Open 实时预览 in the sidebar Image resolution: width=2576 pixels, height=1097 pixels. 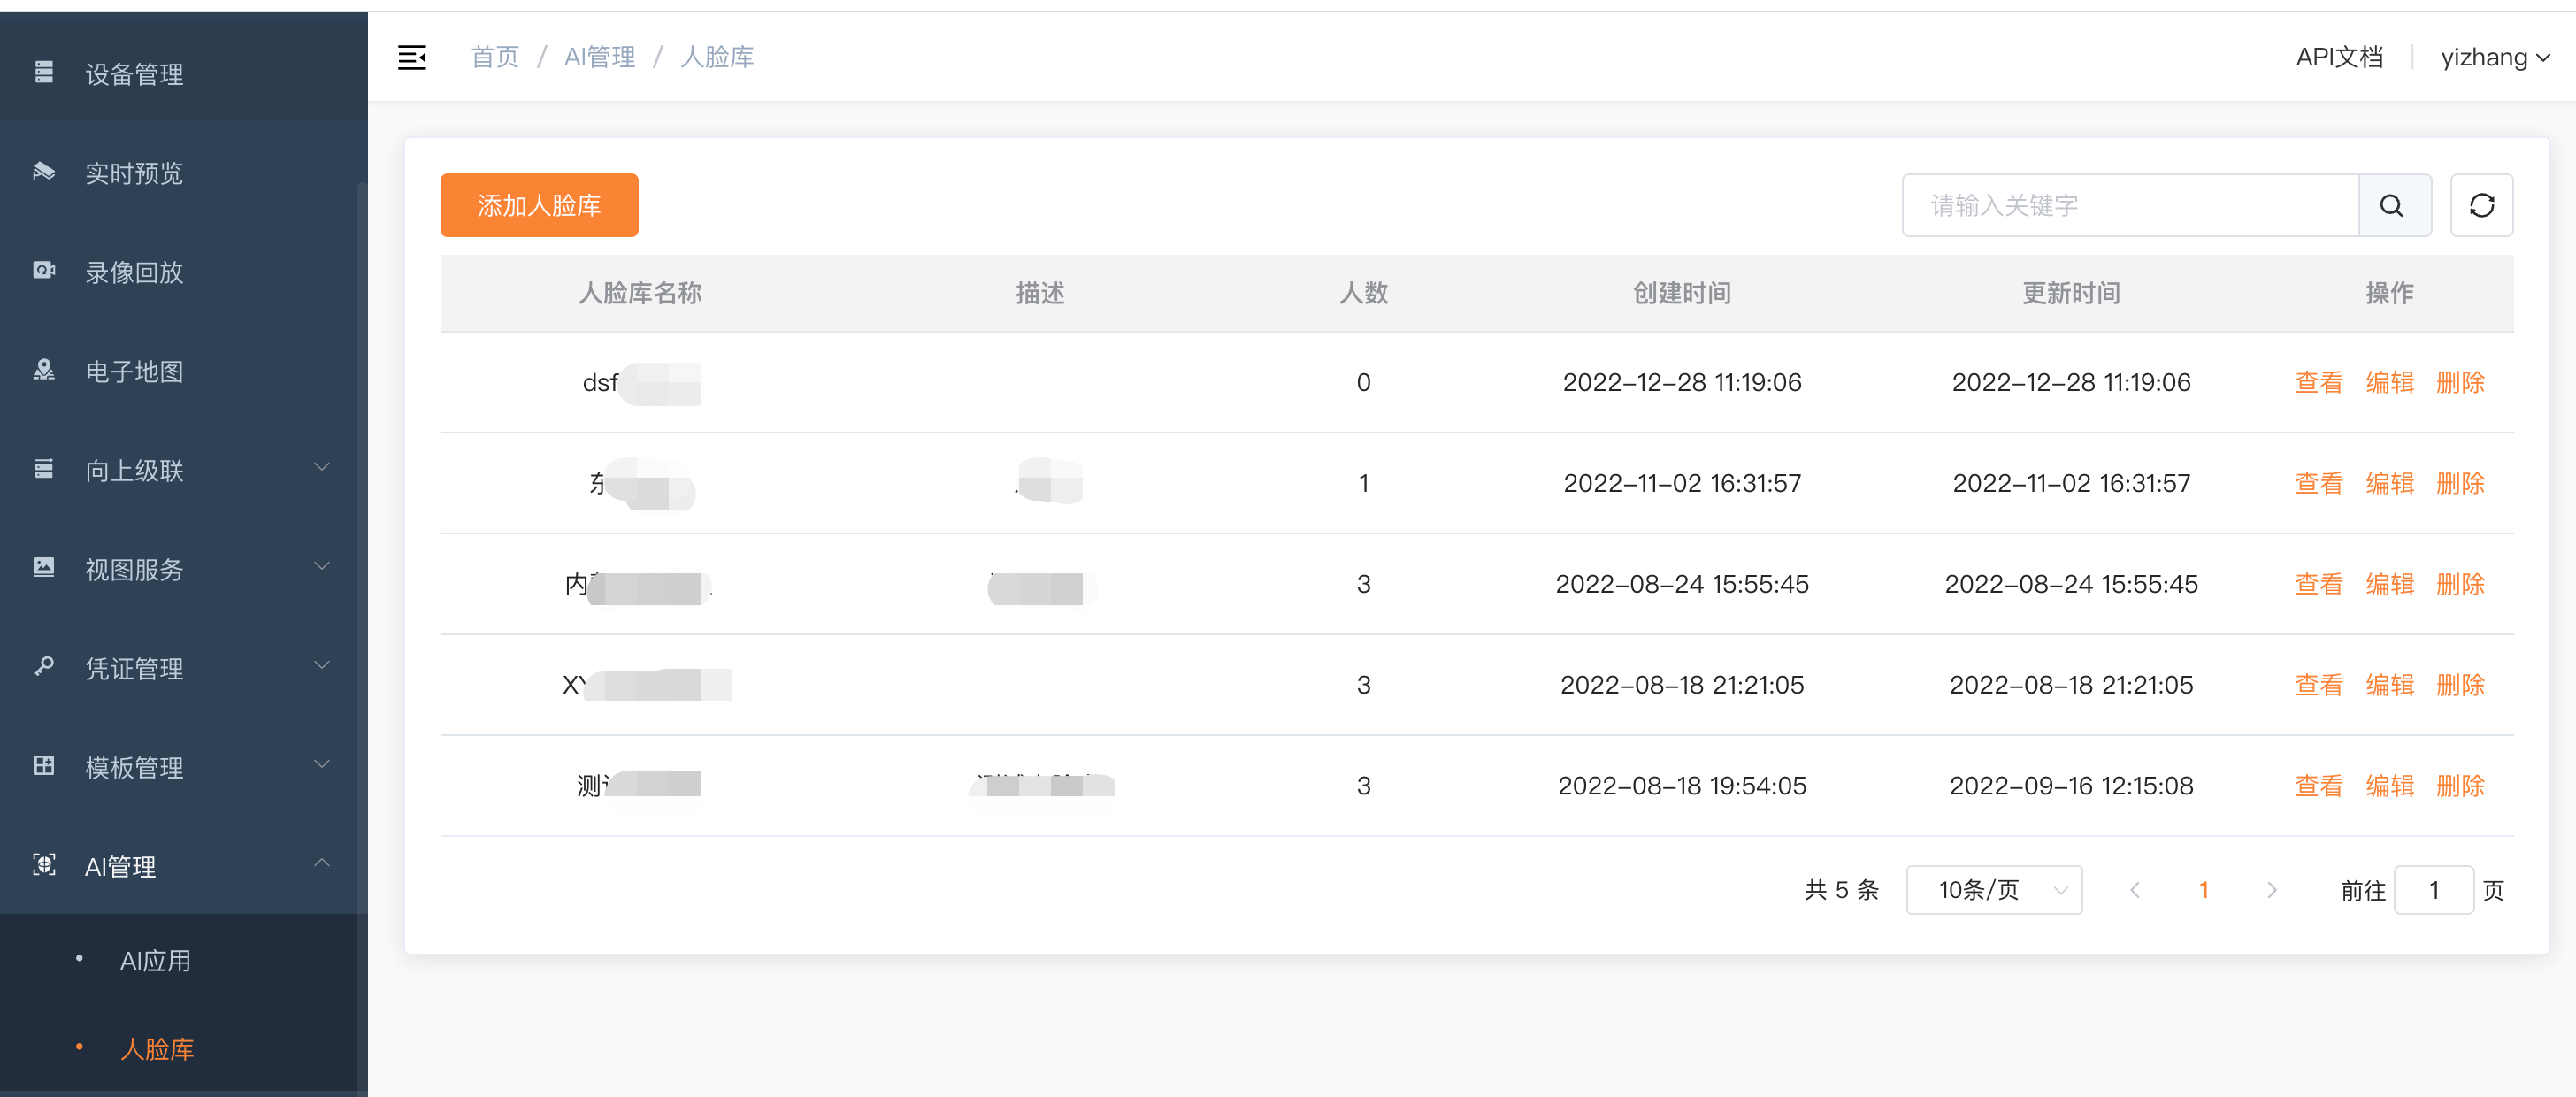tap(133, 173)
